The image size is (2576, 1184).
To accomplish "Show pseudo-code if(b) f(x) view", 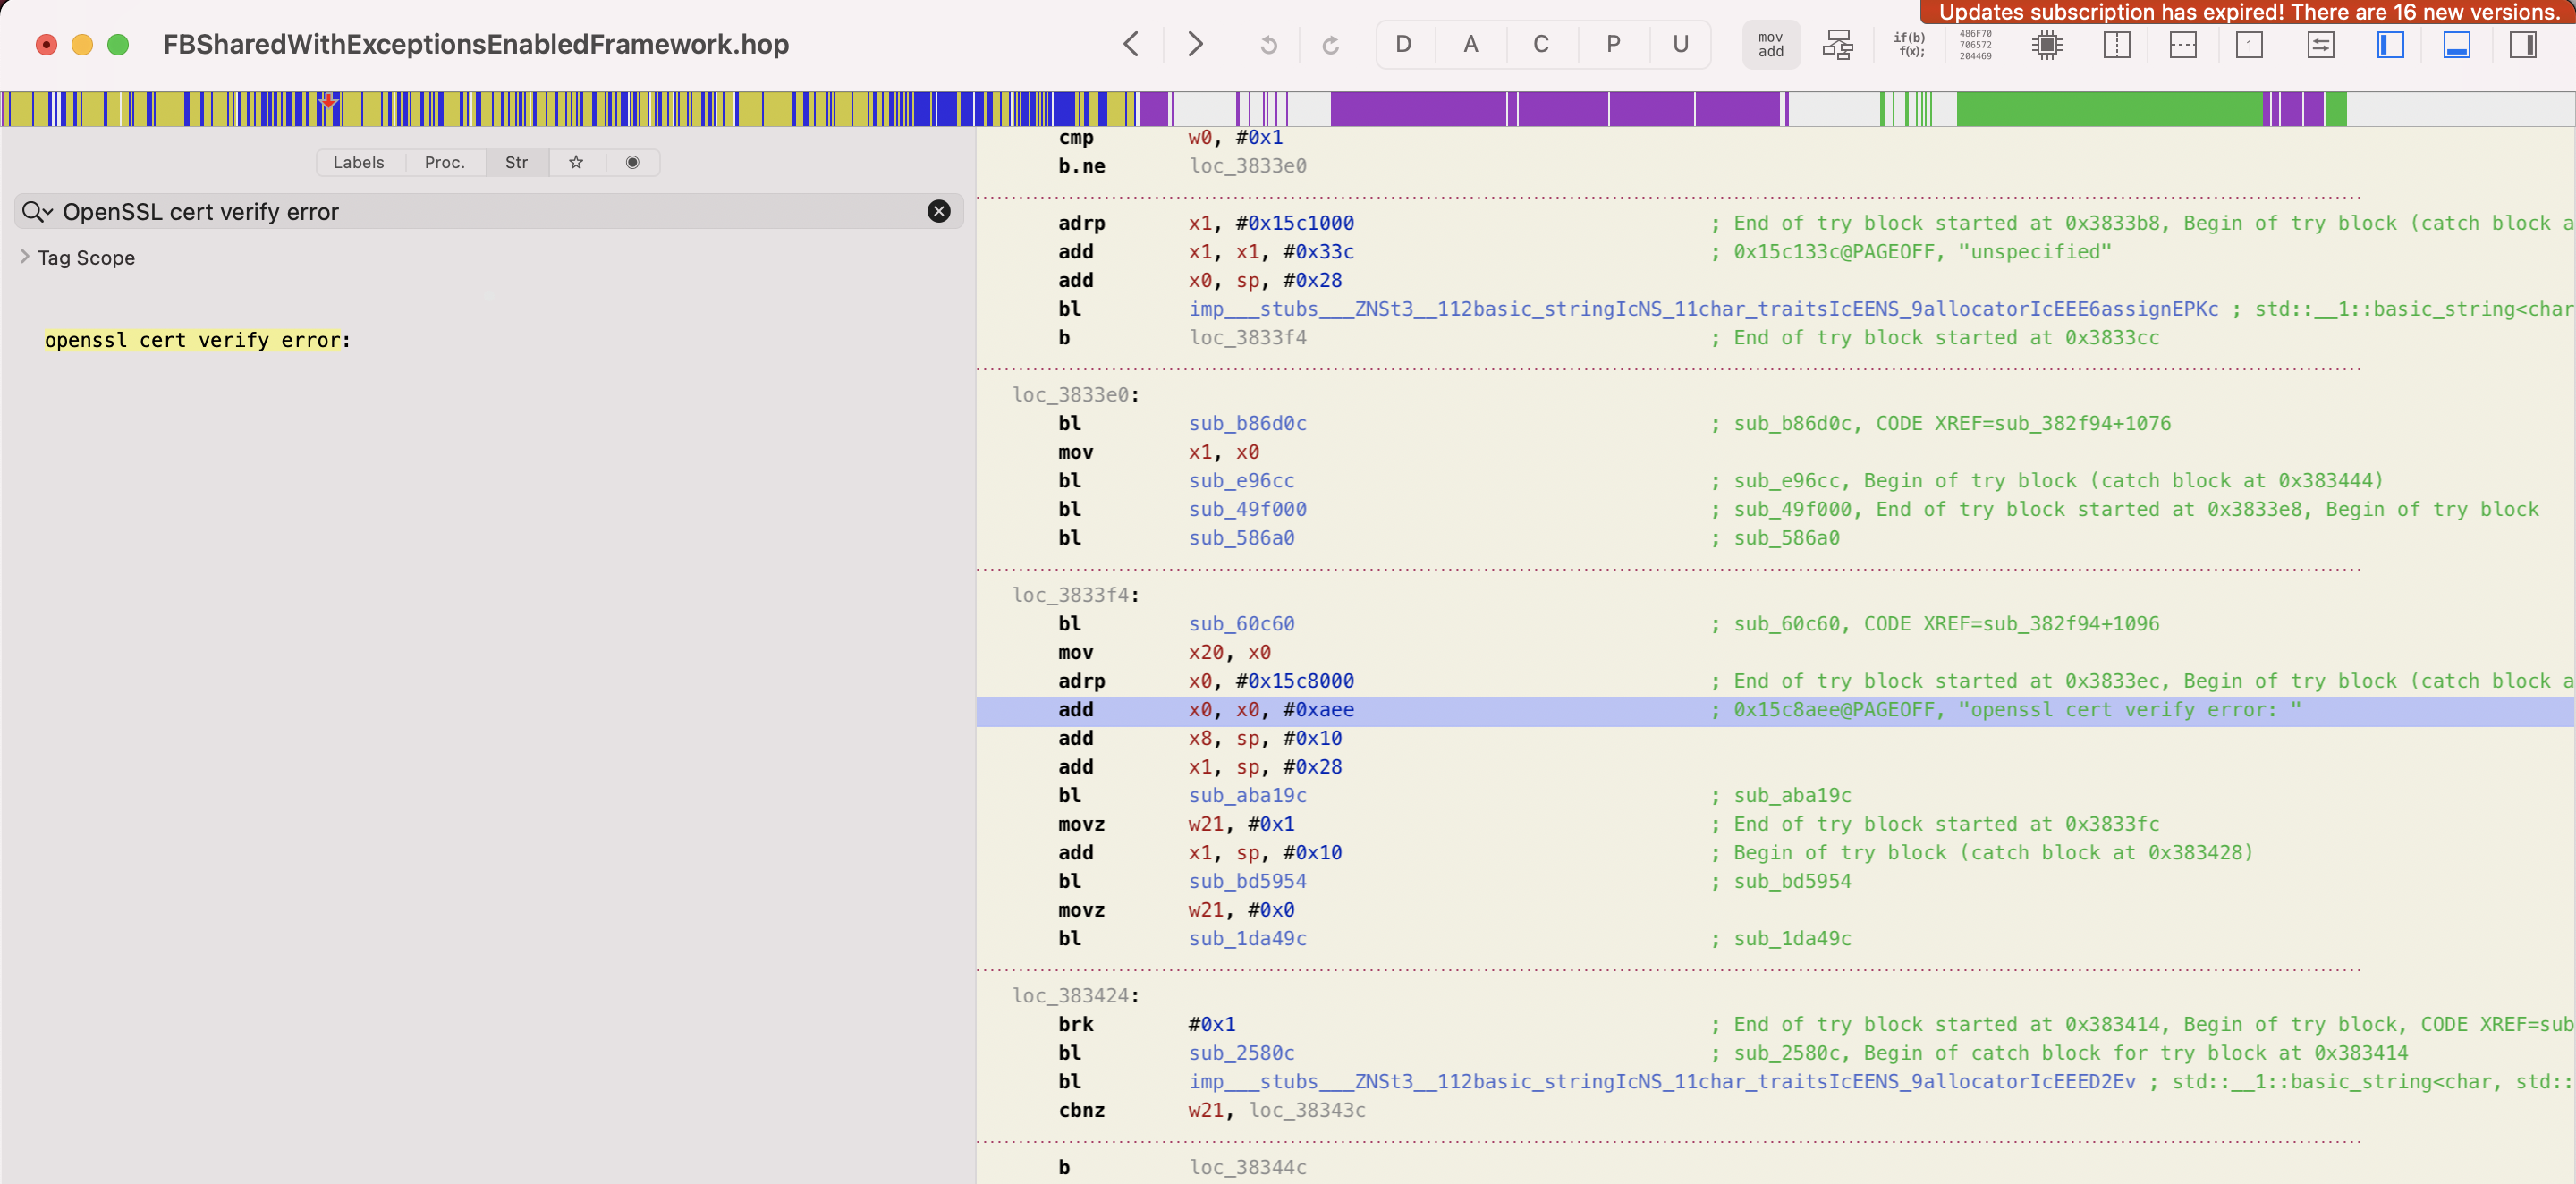I will 1908,45.
